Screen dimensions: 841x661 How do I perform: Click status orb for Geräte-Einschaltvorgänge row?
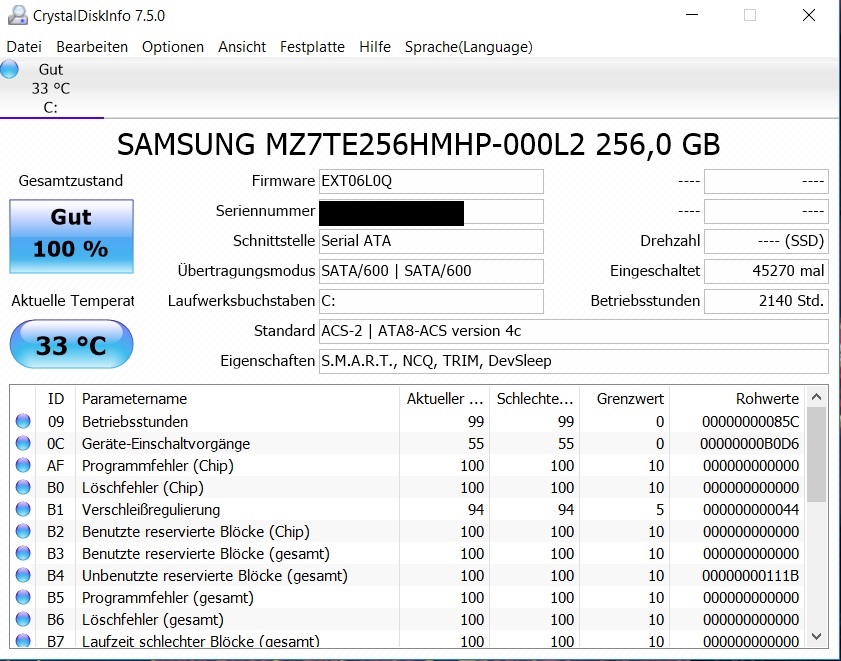coord(23,443)
